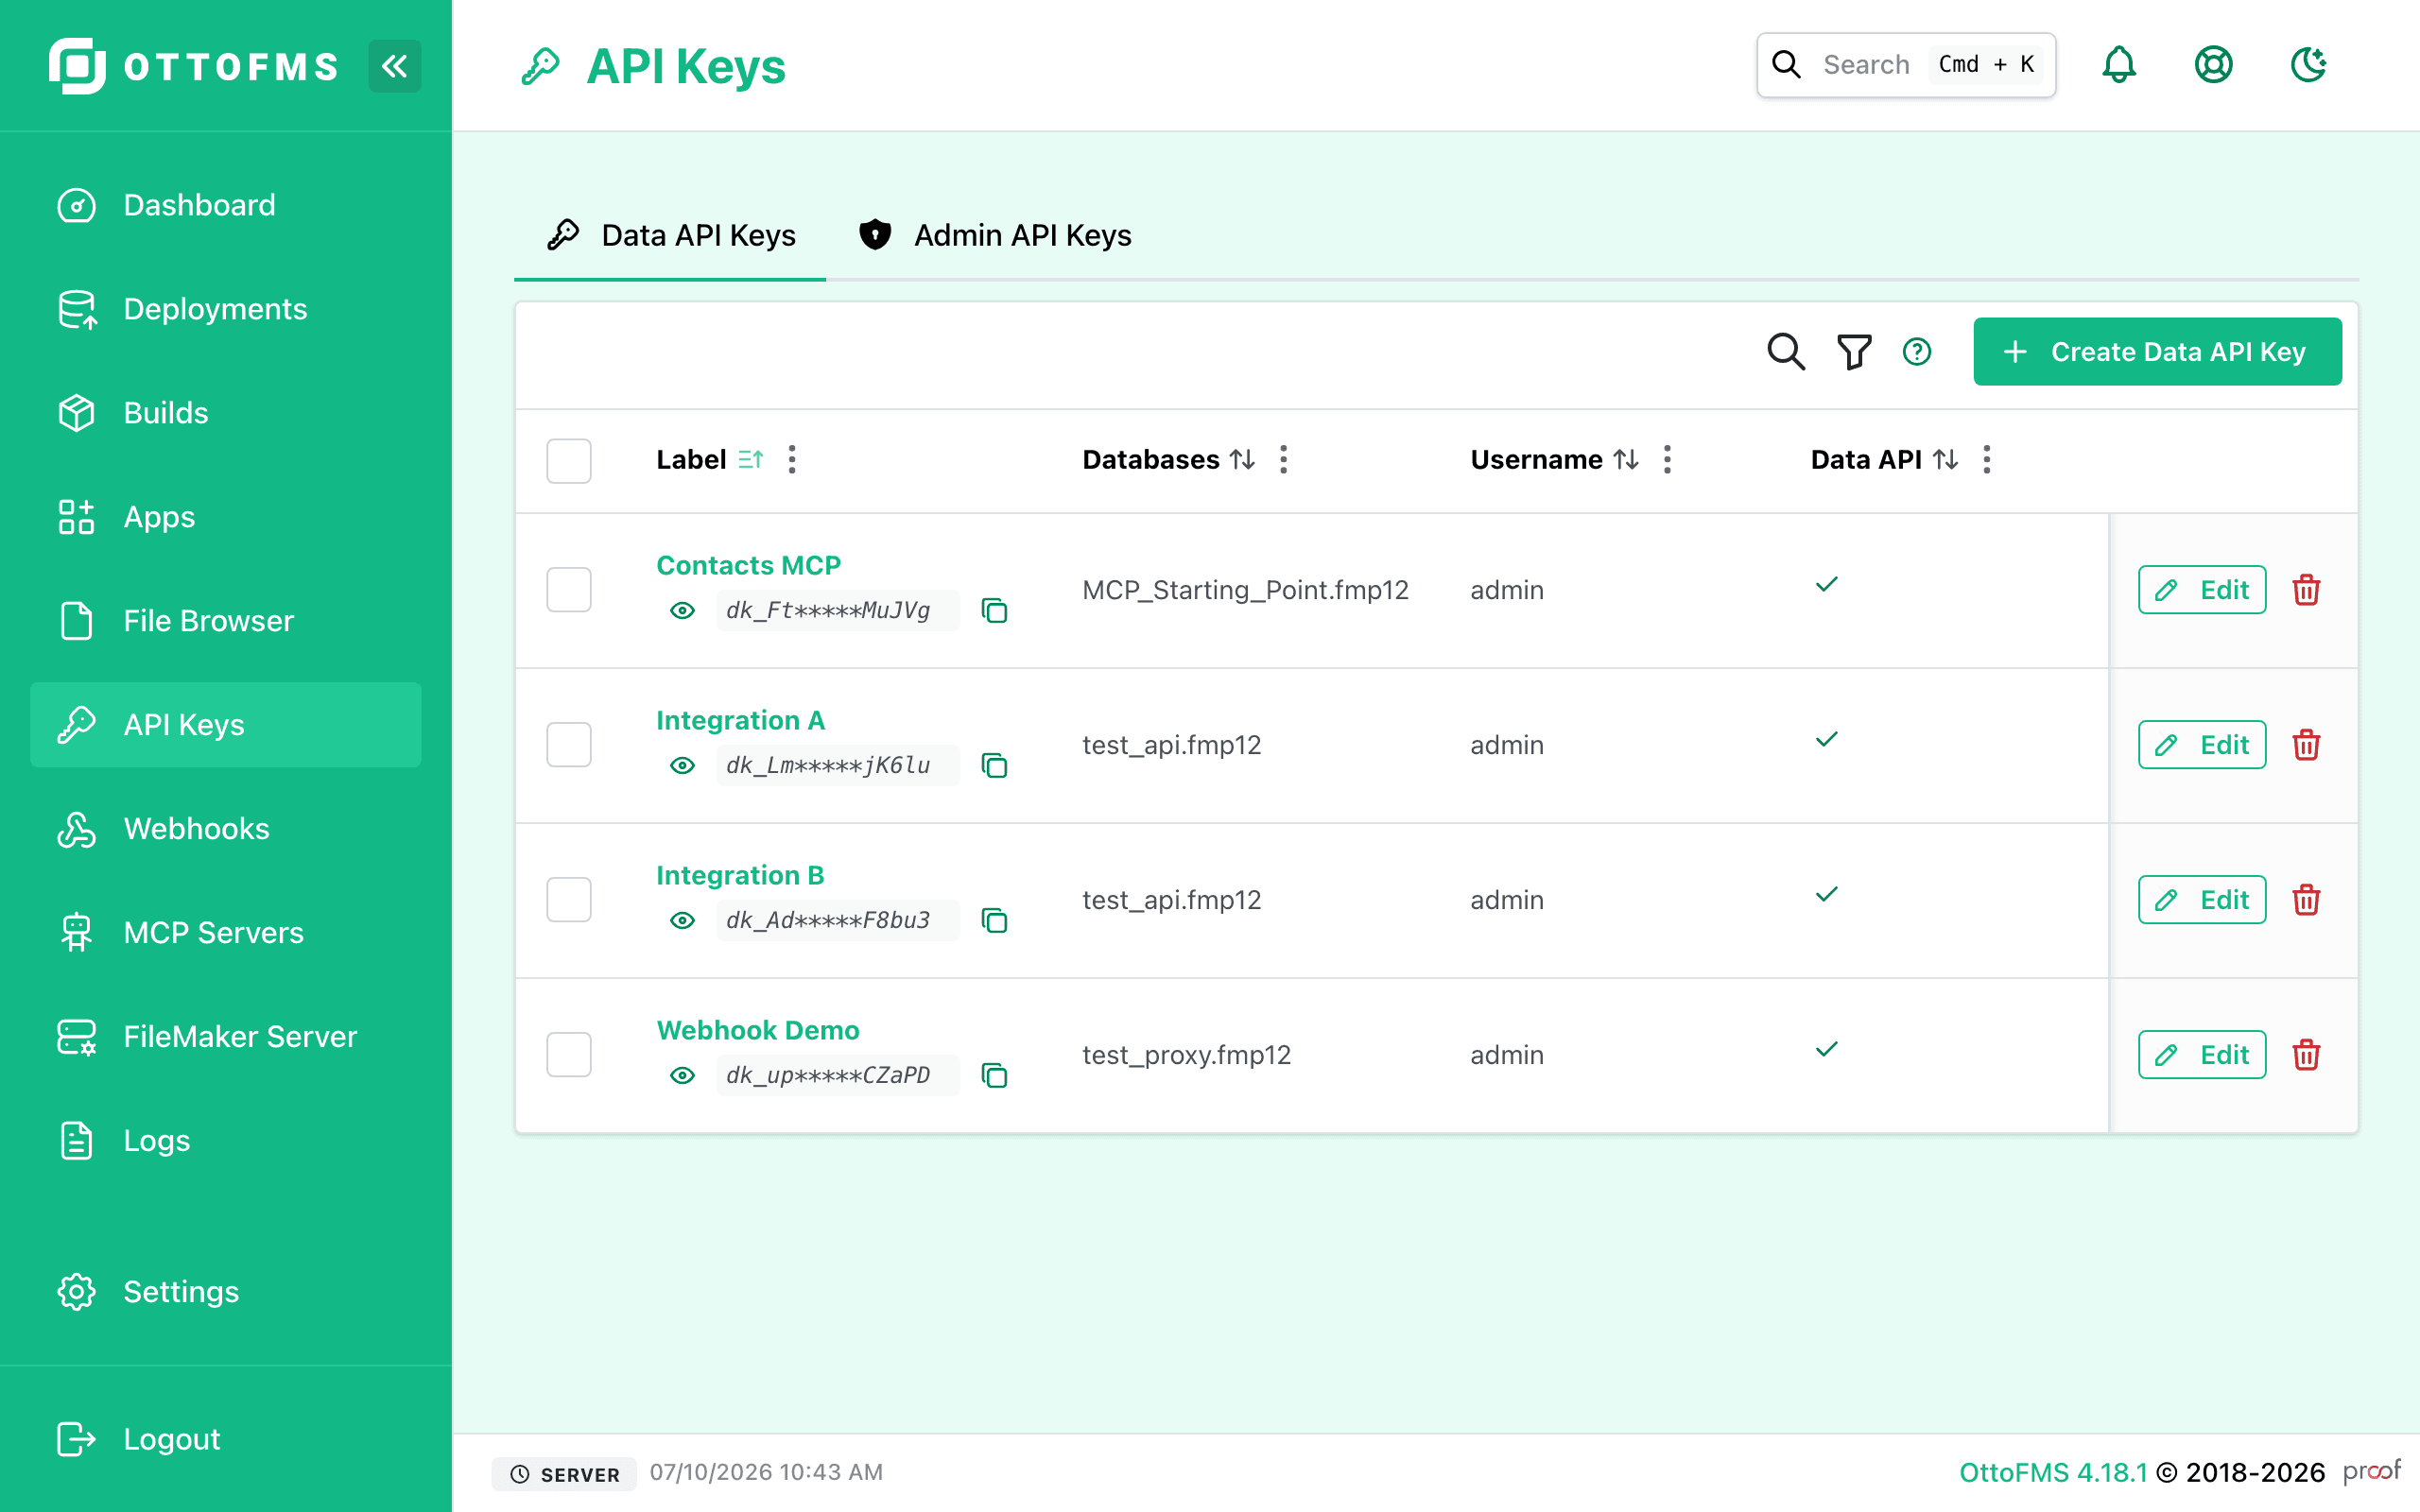Delete the Webhook Demo key with the trash icon
This screenshot has width=2420, height=1512.
[x=2306, y=1055]
